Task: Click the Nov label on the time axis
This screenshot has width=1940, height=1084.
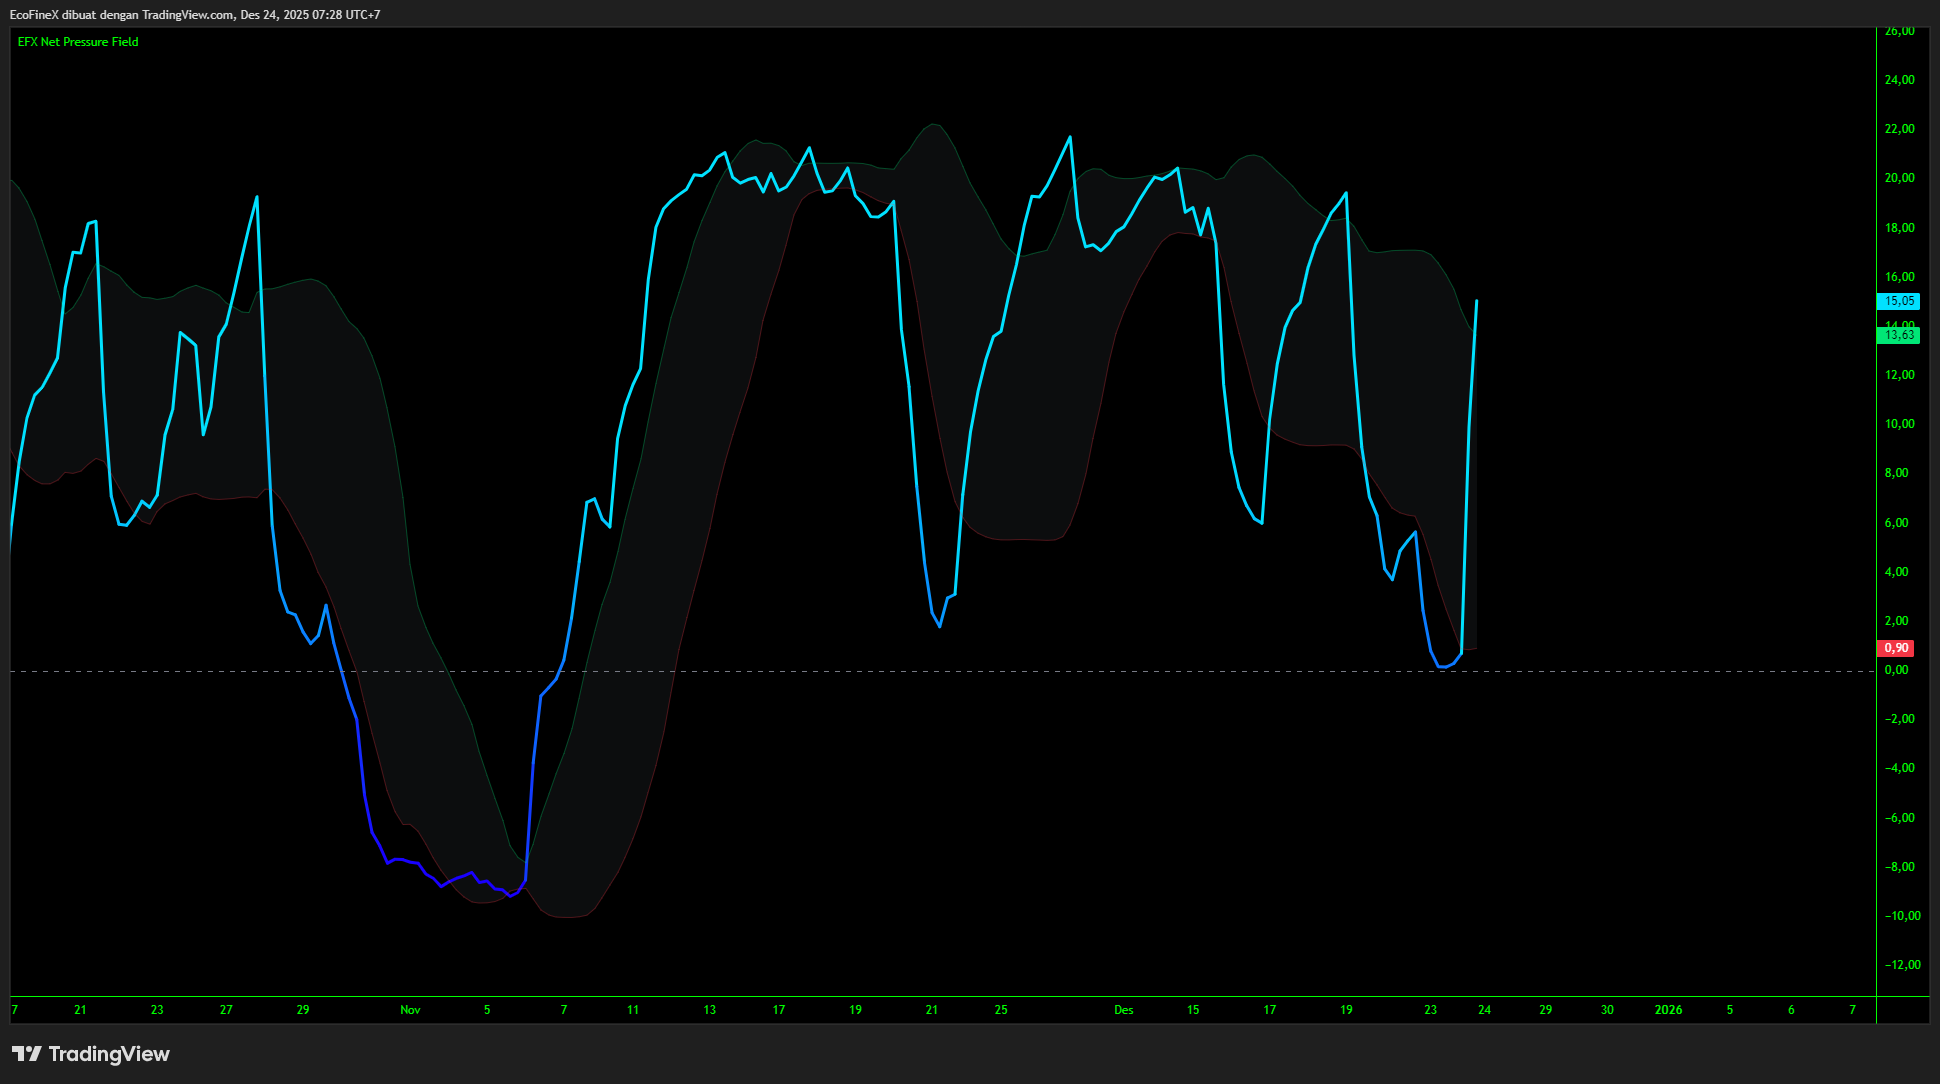Action: click(410, 1010)
